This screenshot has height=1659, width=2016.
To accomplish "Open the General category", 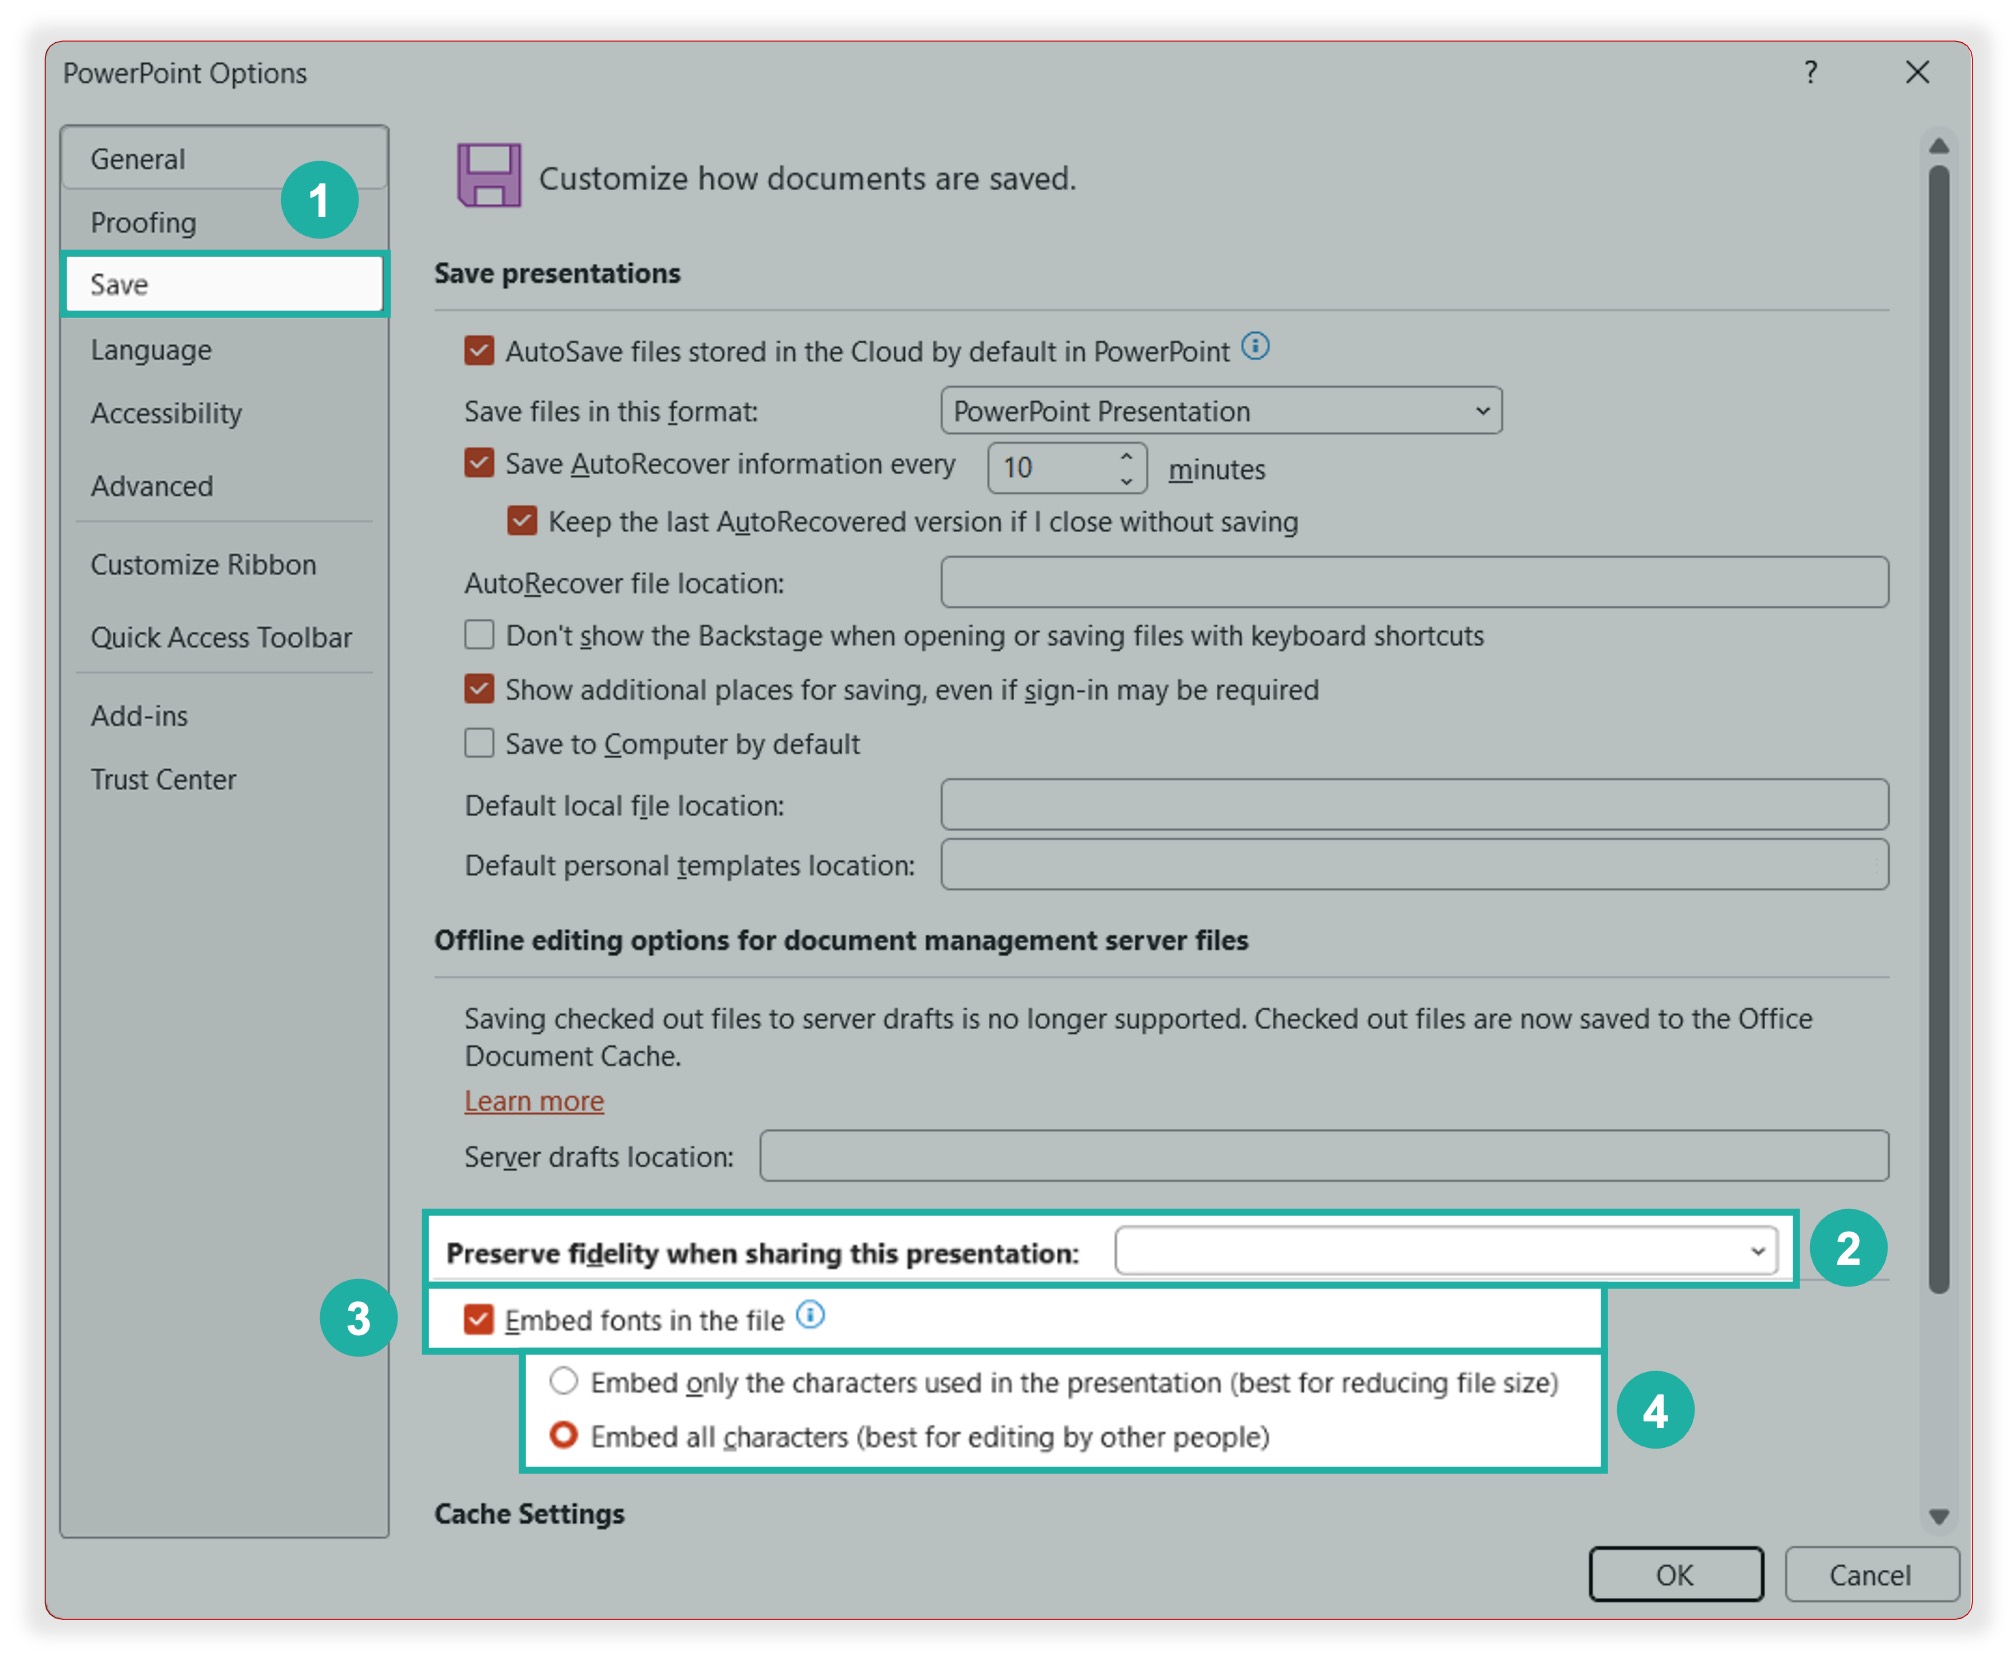I will click(x=224, y=158).
